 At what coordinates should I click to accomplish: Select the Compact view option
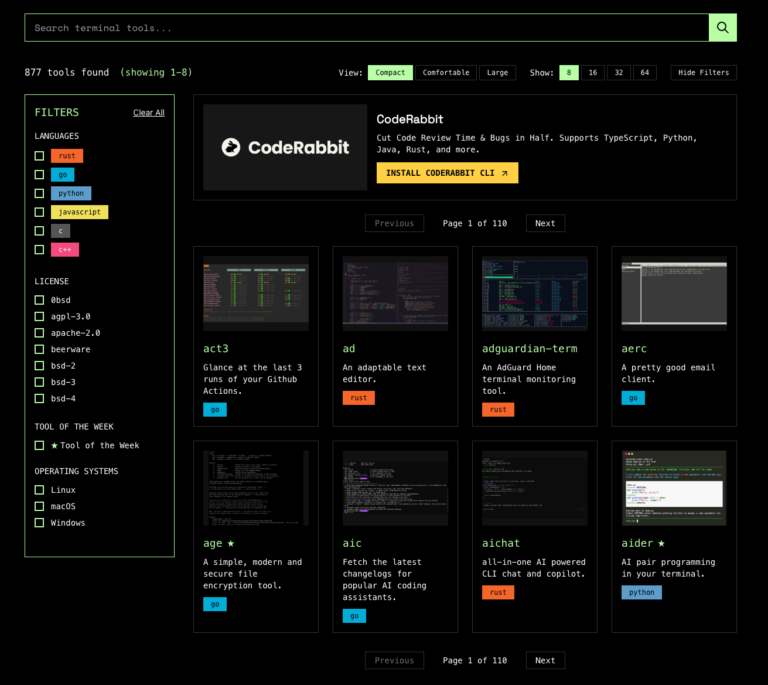(x=390, y=72)
